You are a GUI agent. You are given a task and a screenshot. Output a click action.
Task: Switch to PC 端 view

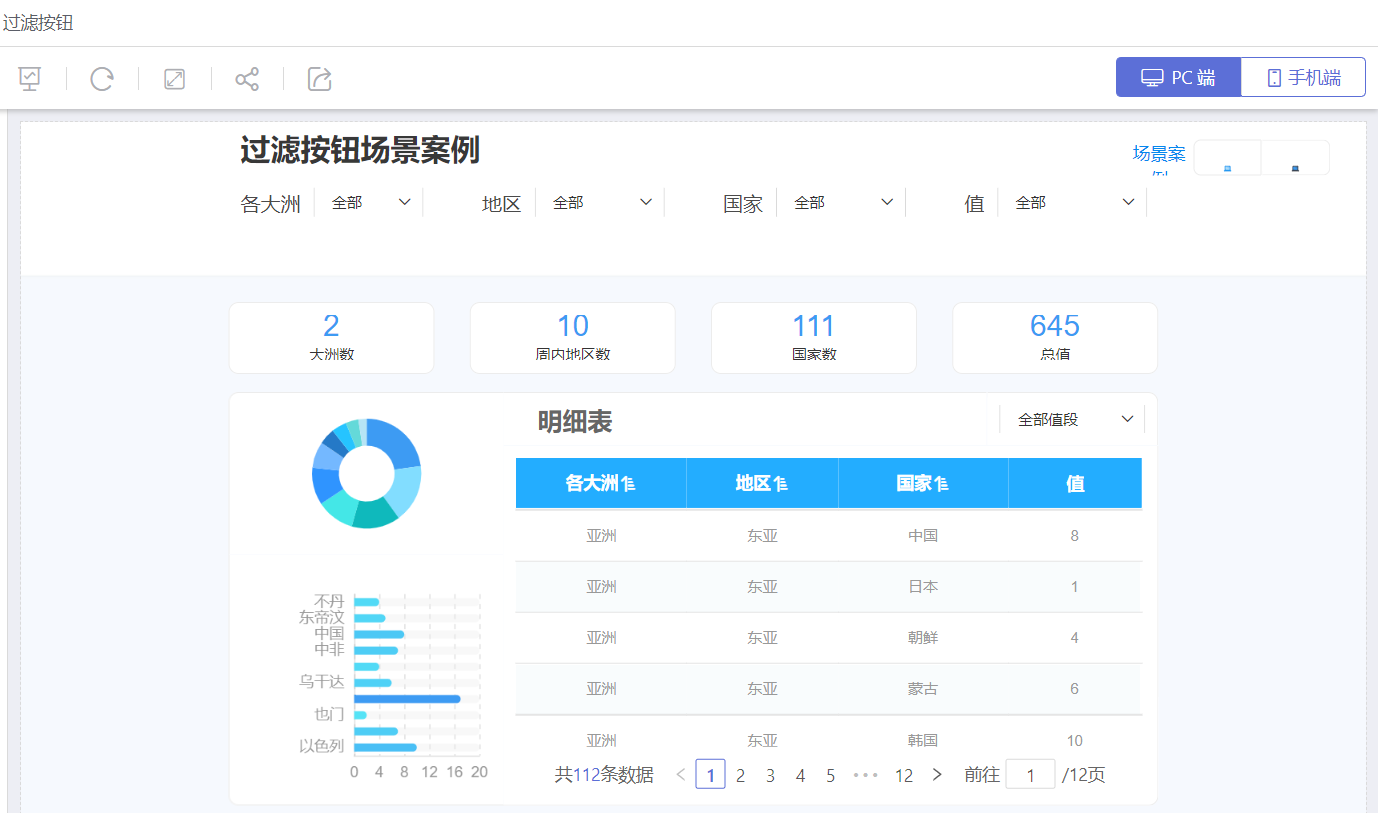[1178, 78]
